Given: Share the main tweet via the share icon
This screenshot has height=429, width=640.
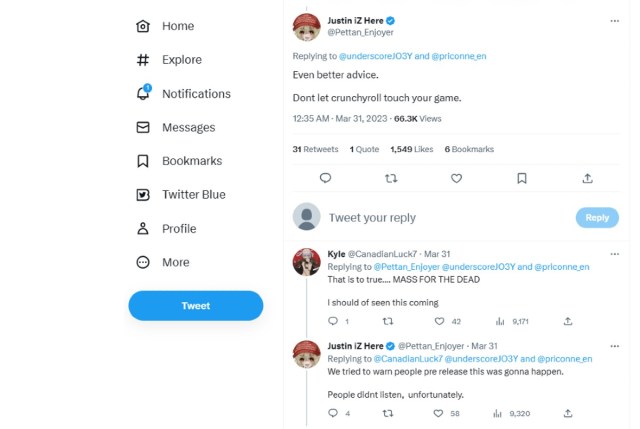Looking at the screenshot, I should pyautogui.click(x=587, y=178).
